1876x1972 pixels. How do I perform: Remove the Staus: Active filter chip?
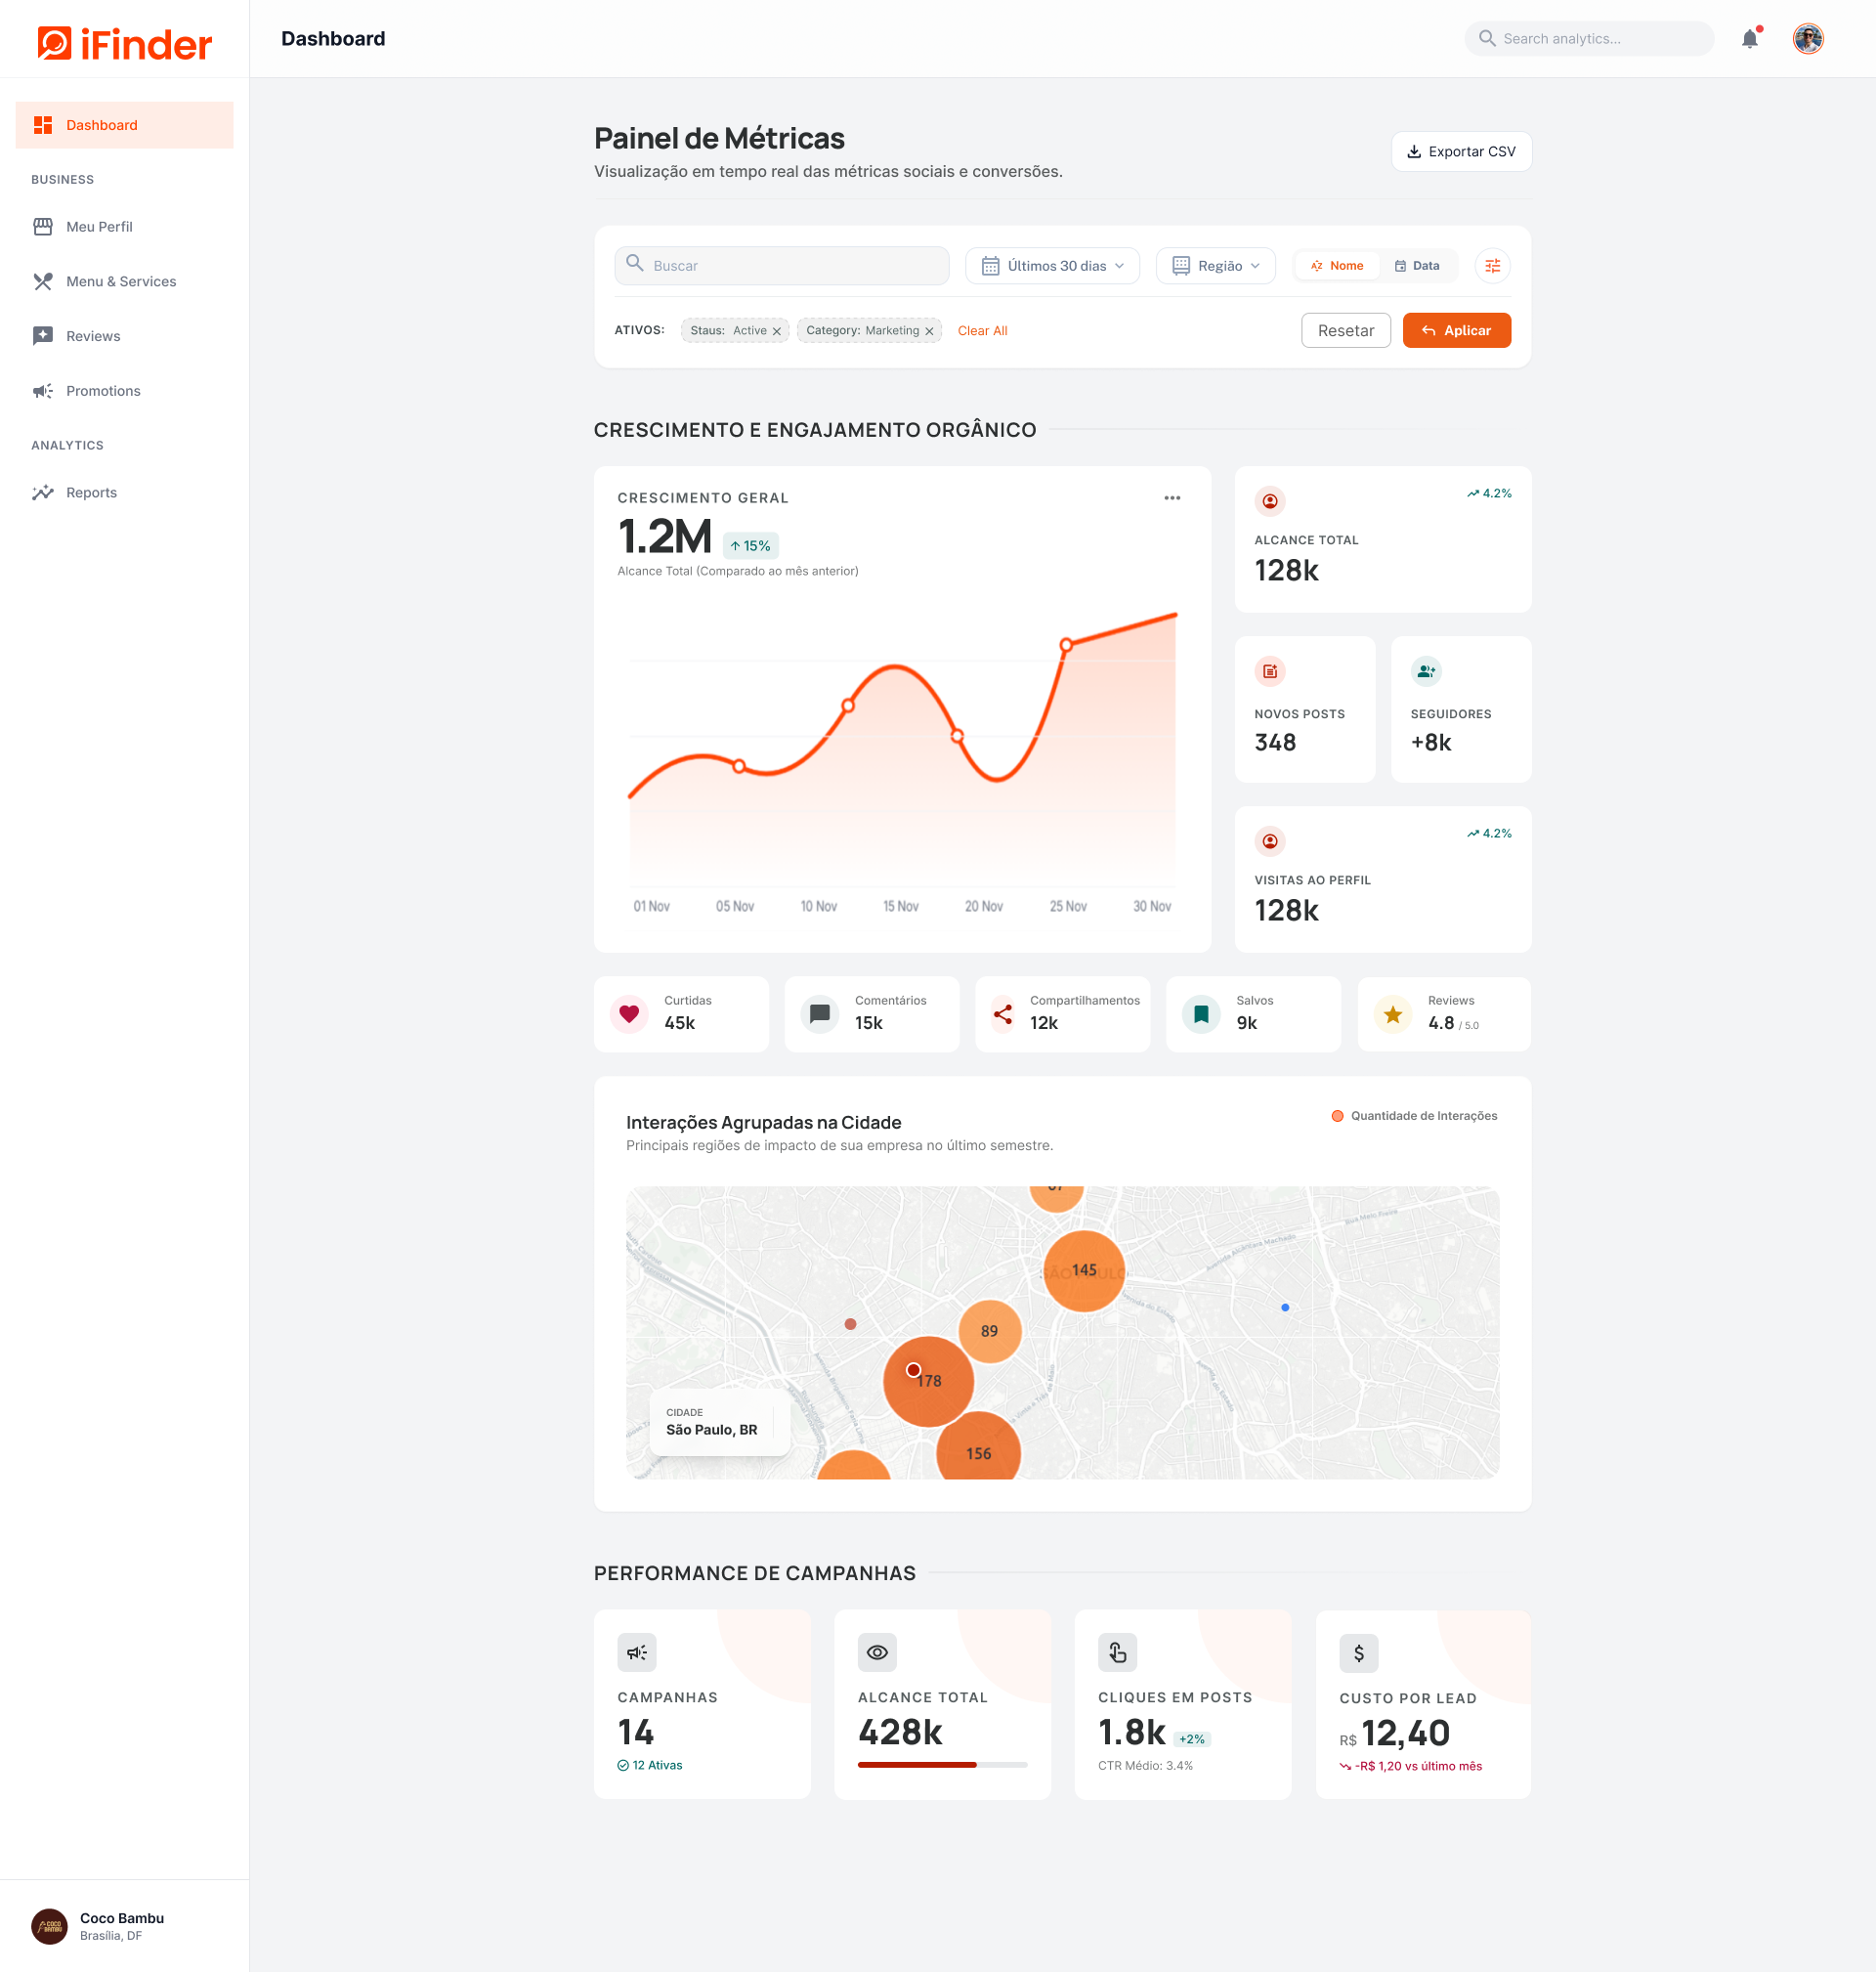tap(776, 331)
